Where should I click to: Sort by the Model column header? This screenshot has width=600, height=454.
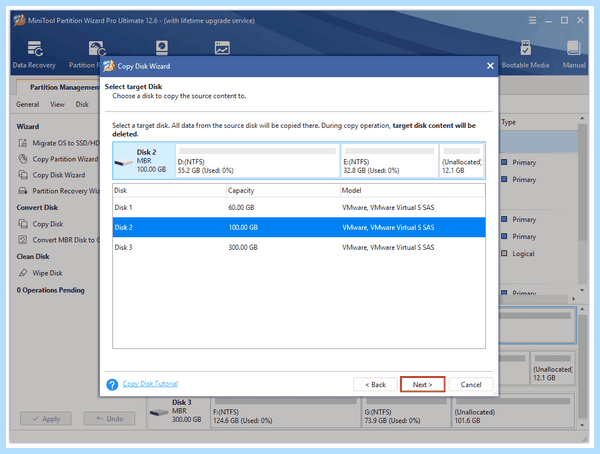413,190
